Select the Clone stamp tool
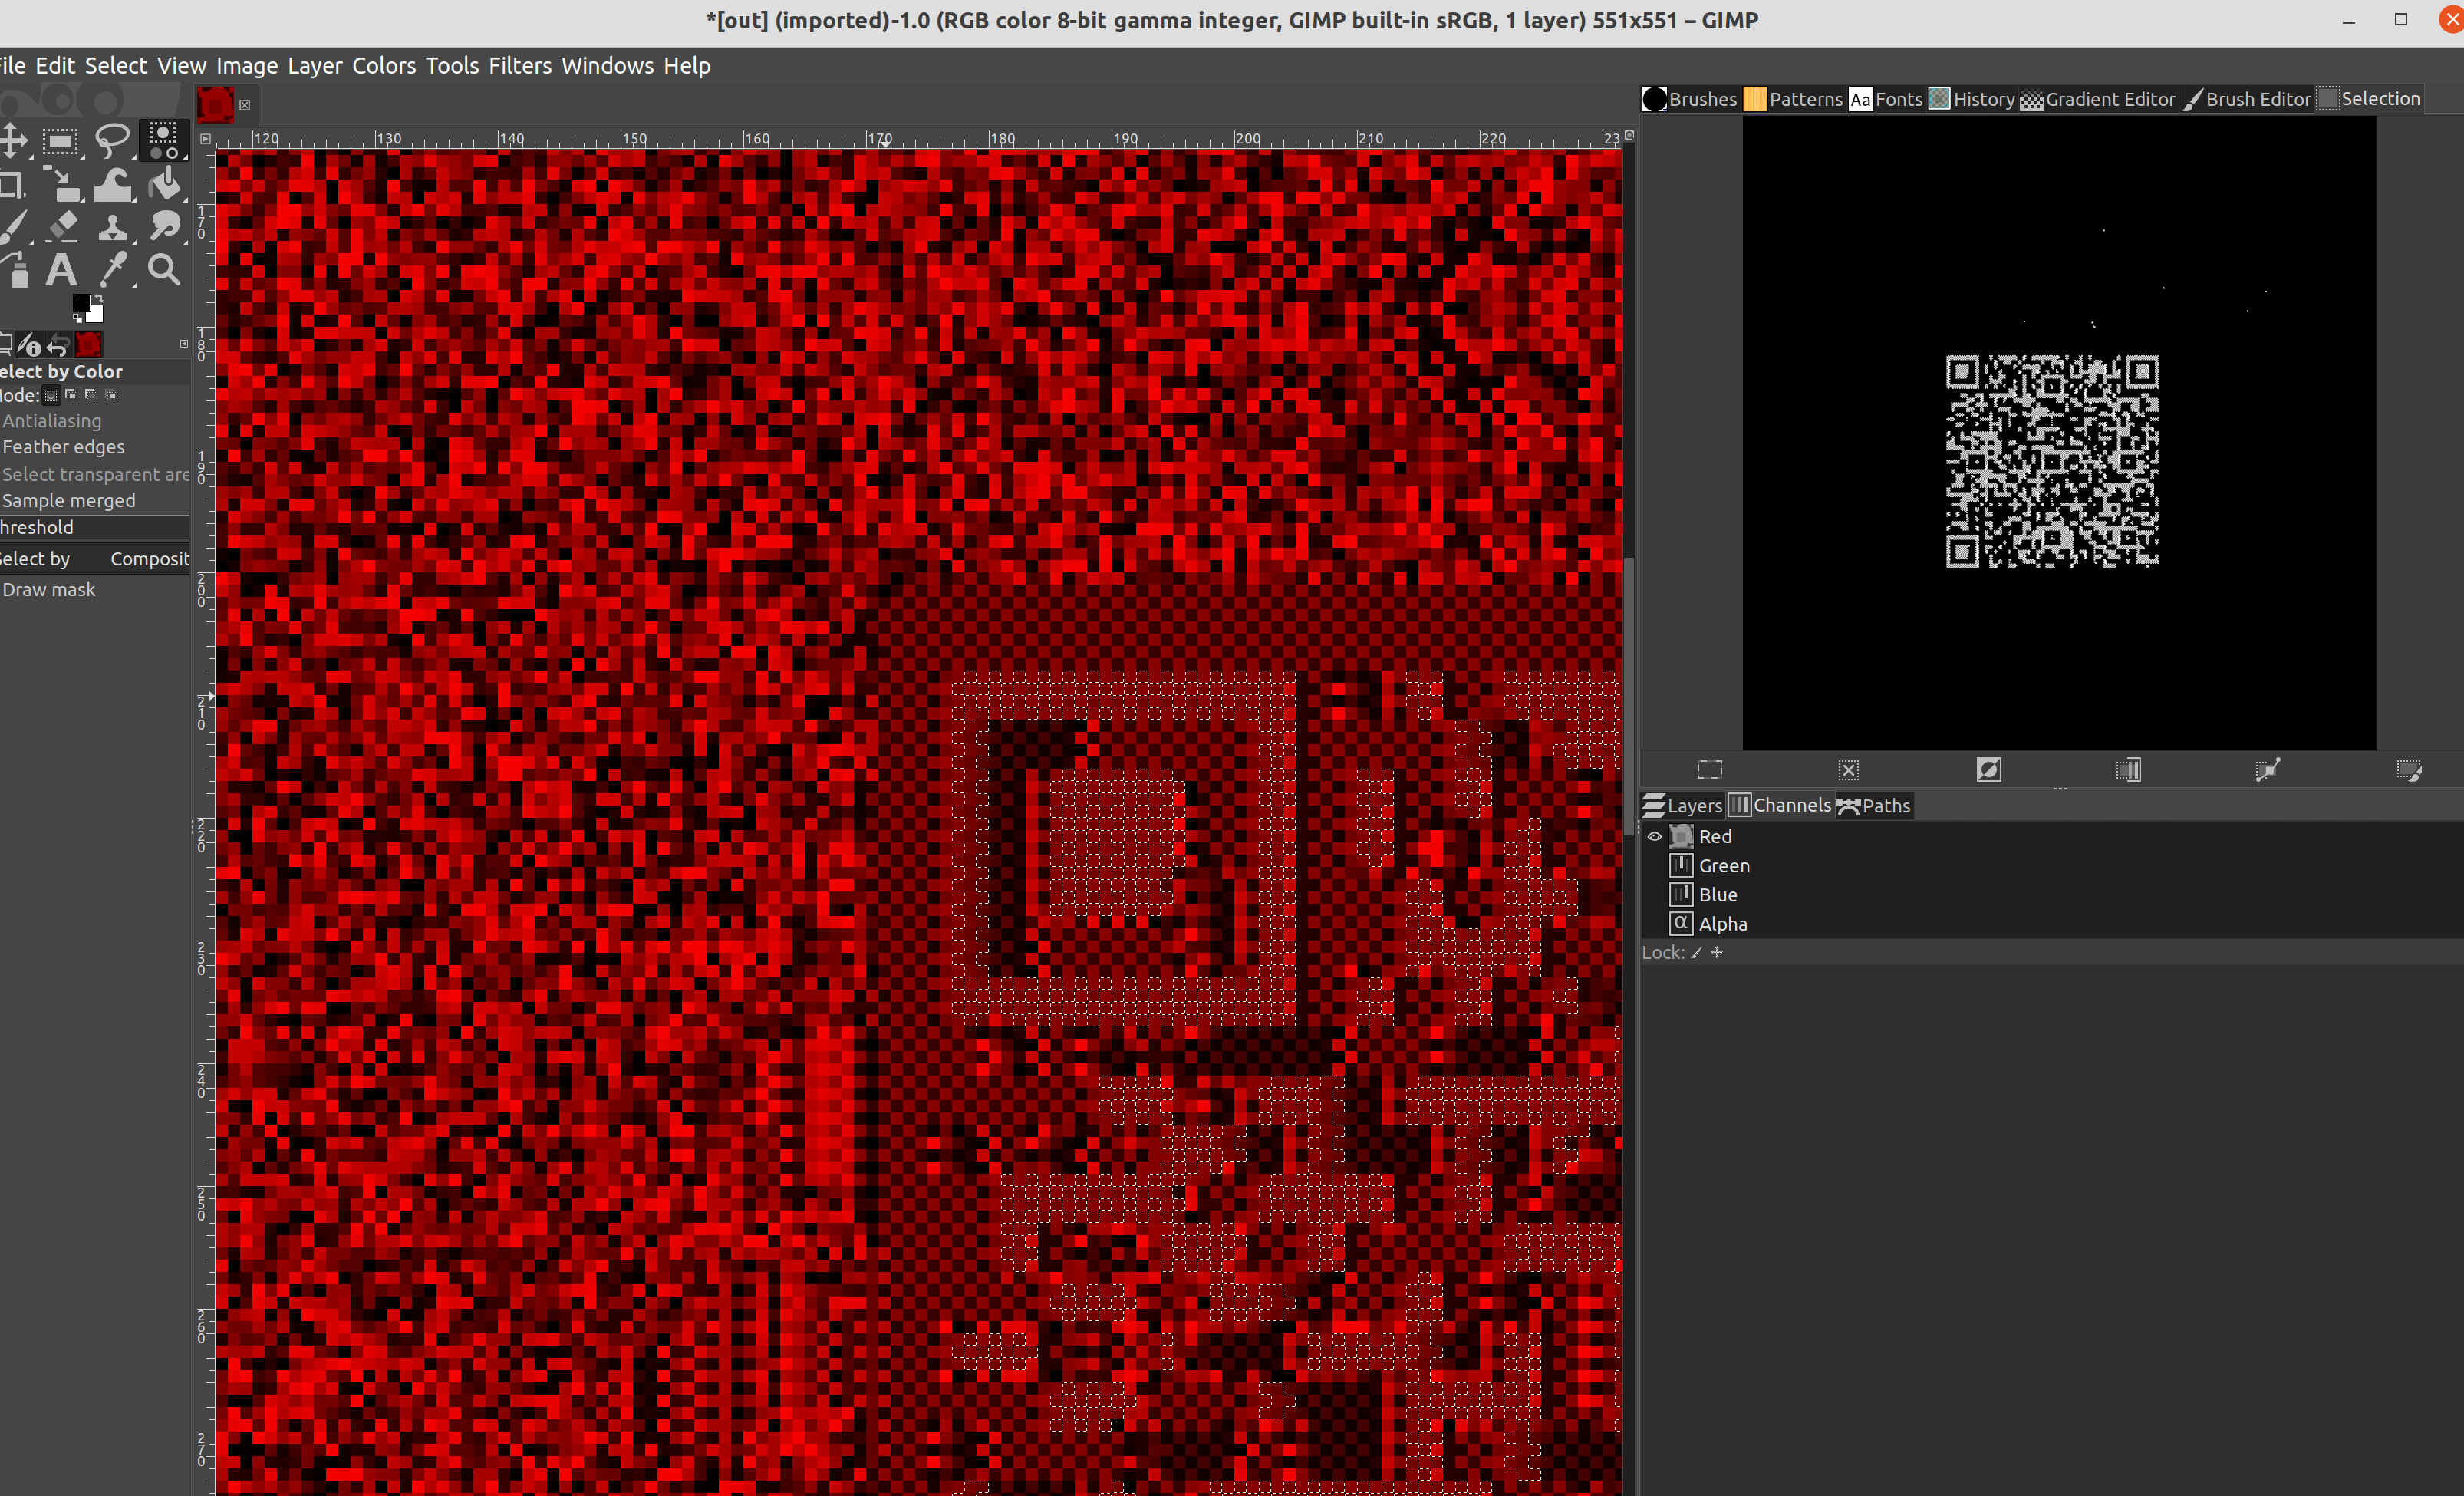 pyautogui.click(x=113, y=228)
